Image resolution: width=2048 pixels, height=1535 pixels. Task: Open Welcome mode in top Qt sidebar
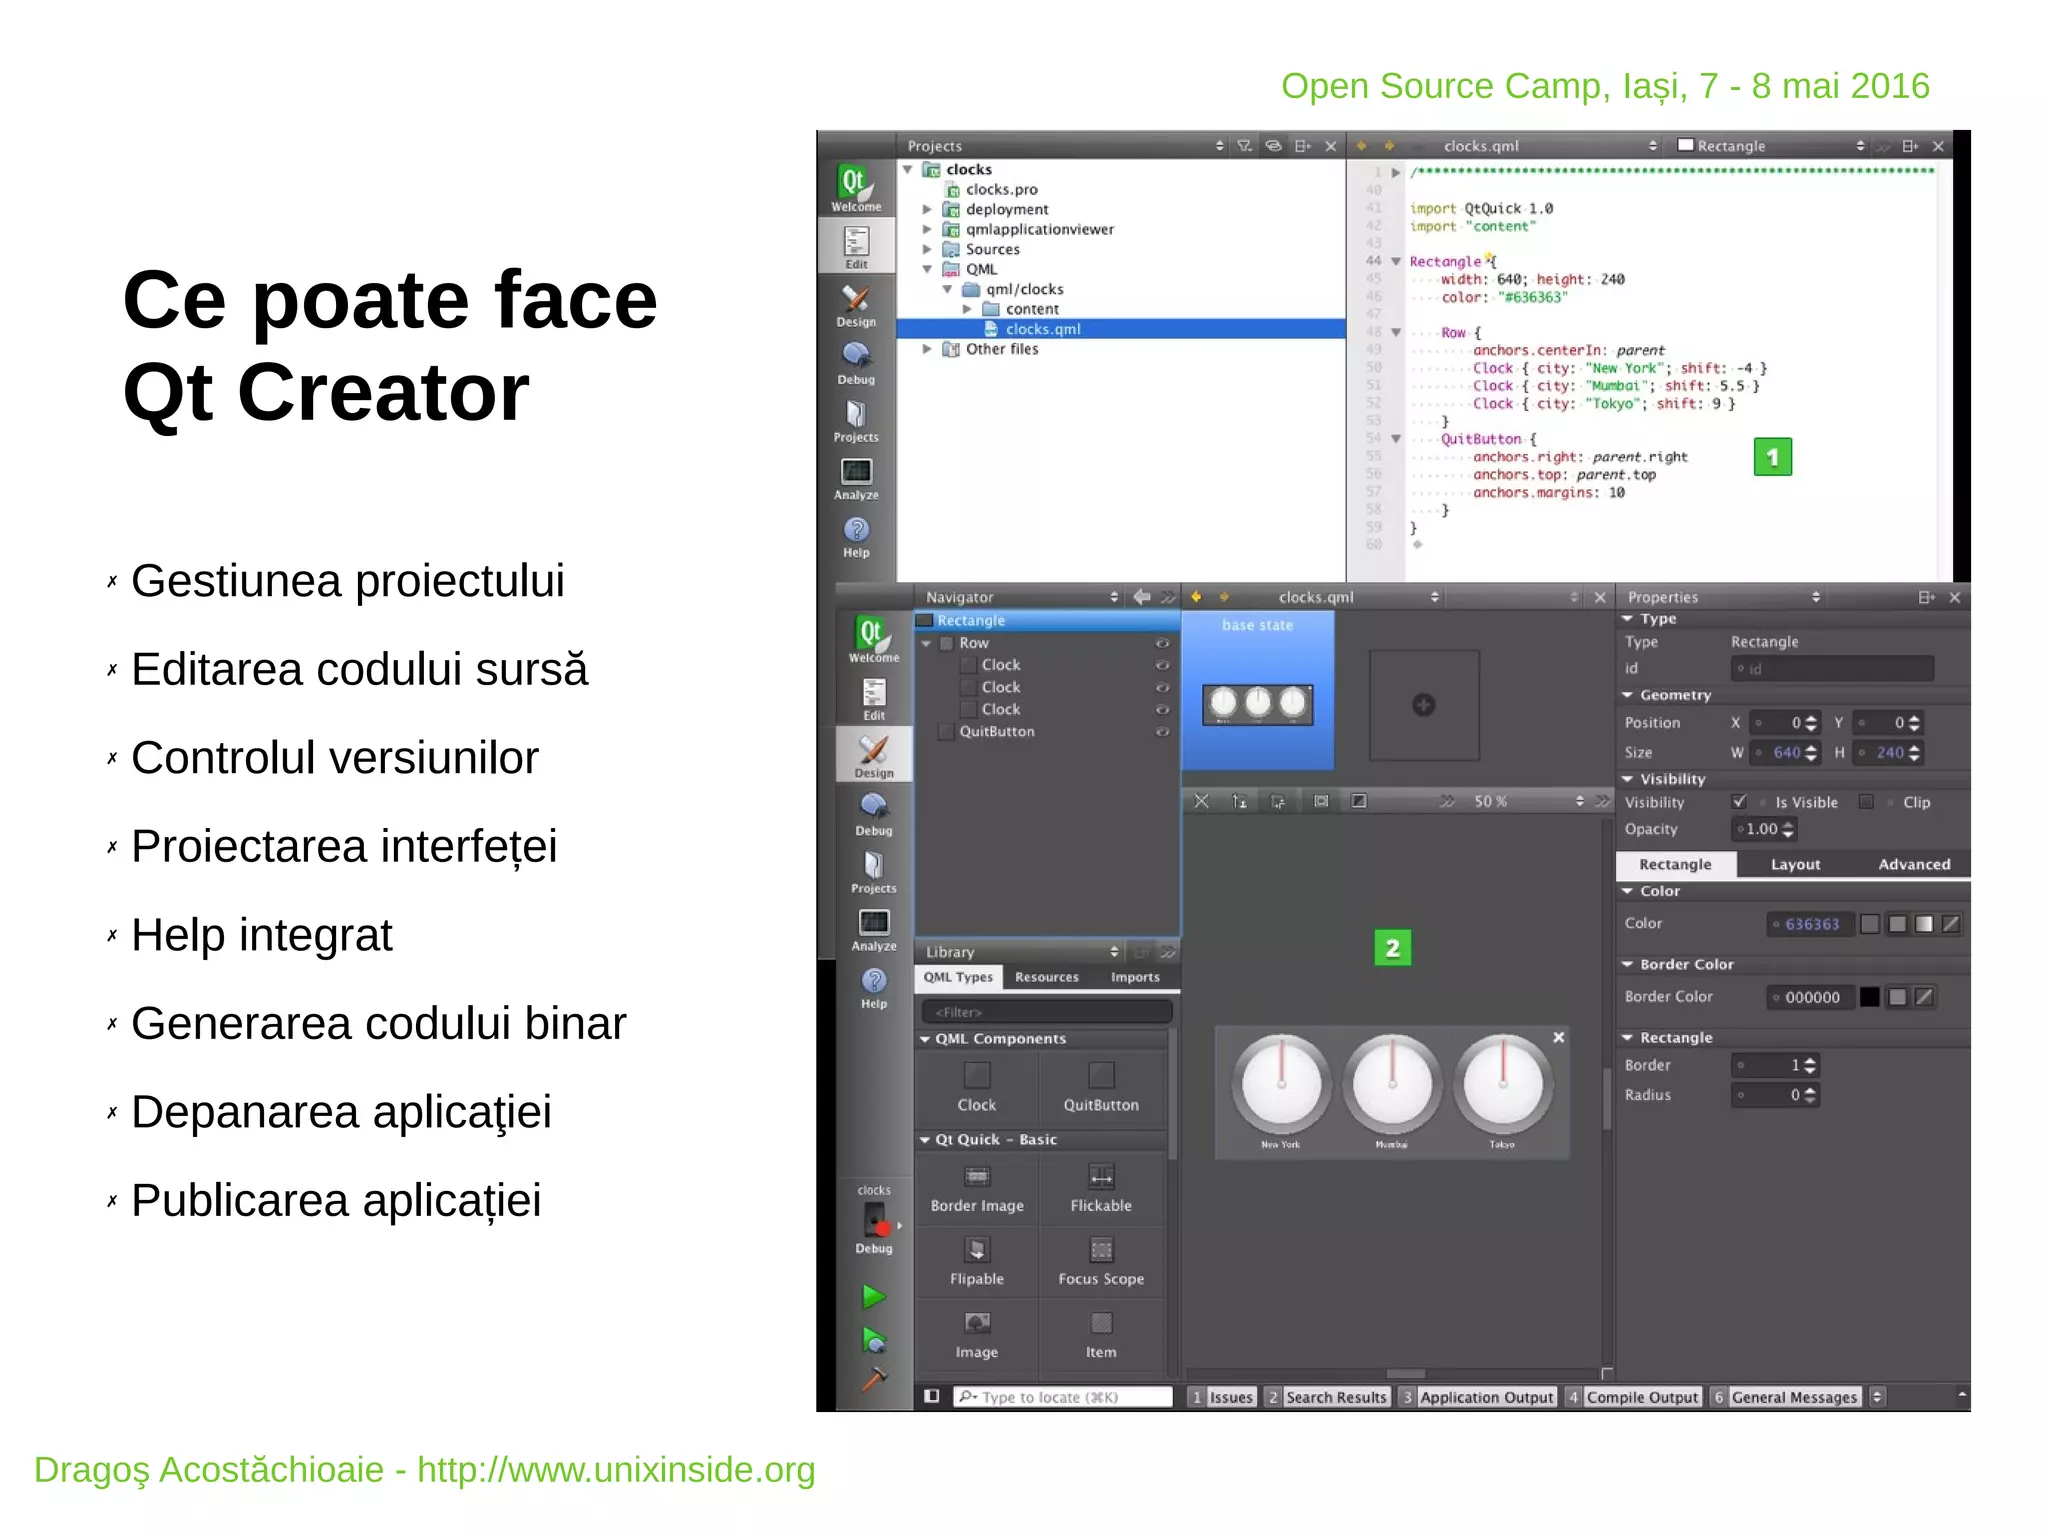[x=856, y=187]
